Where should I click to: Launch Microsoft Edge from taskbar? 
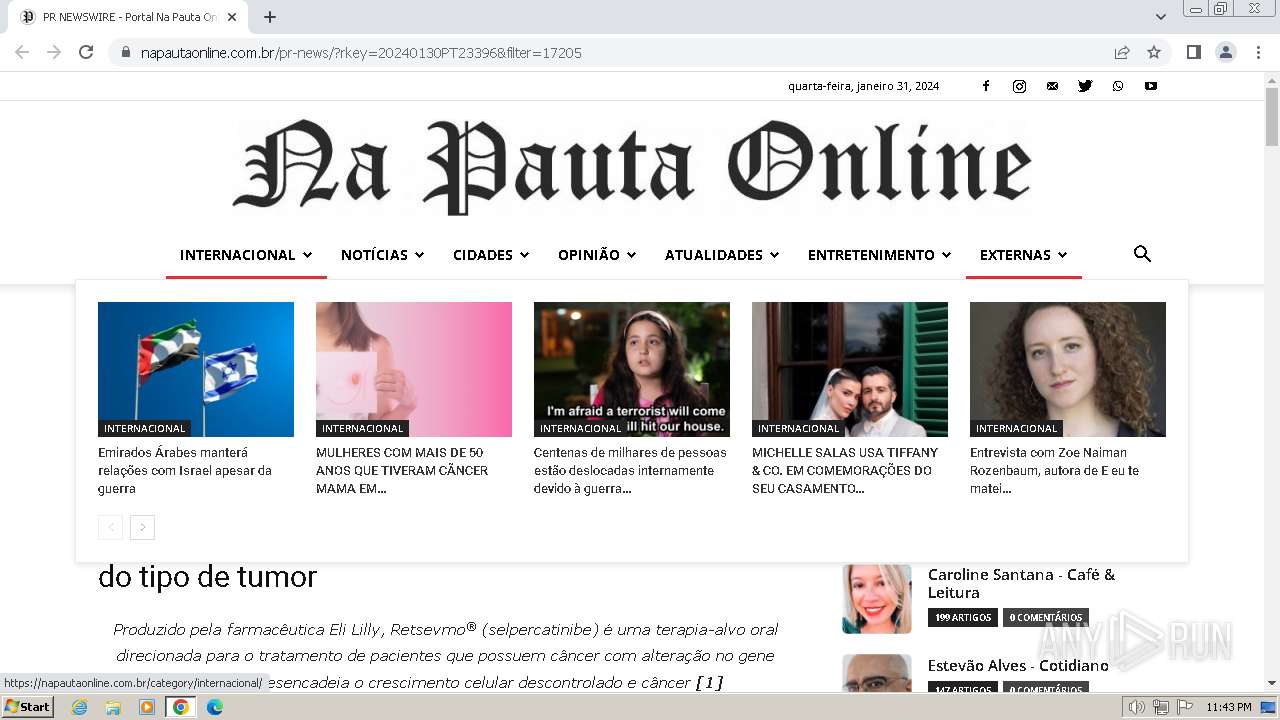[214, 707]
